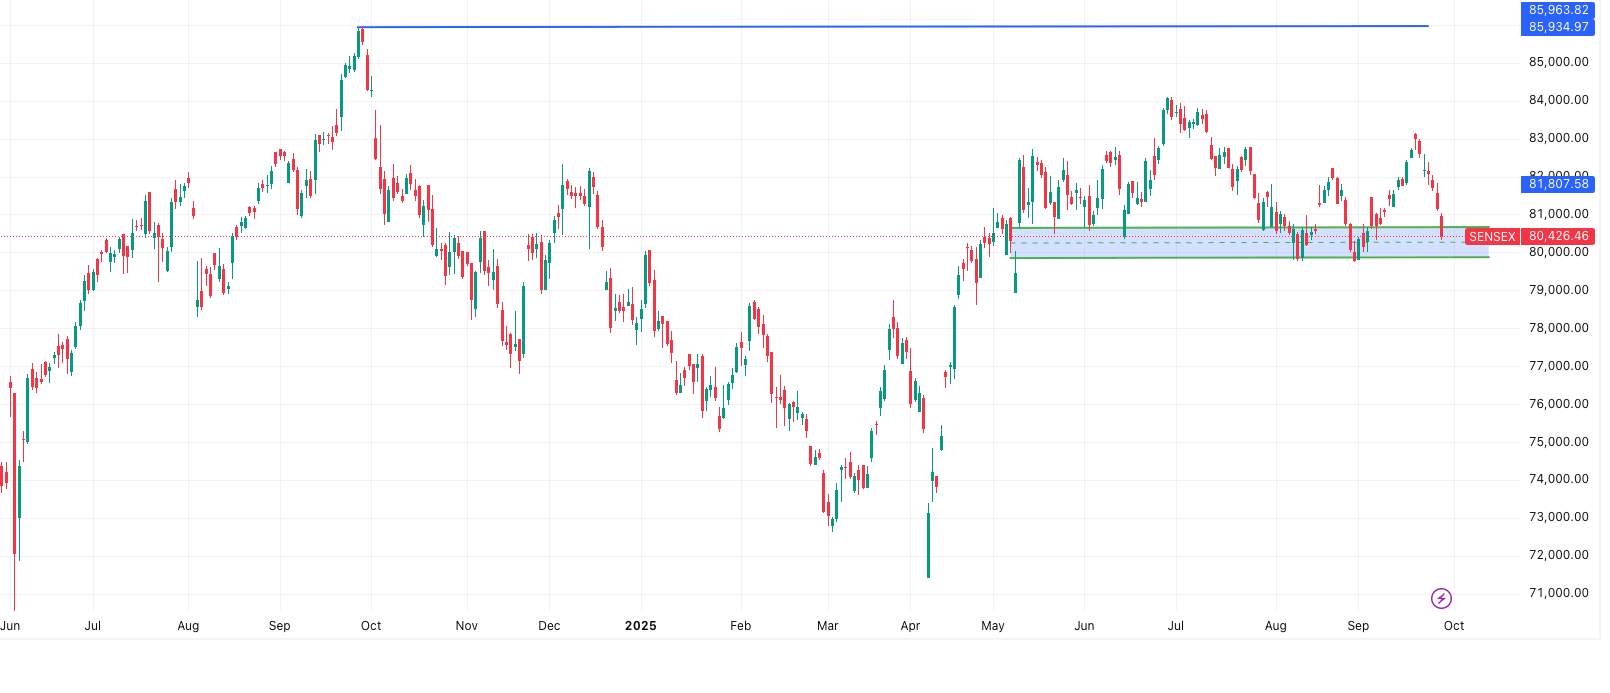The width and height of the screenshot is (1610, 693).
Task: Click the Dec label on time axis
Action: (x=549, y=626)
